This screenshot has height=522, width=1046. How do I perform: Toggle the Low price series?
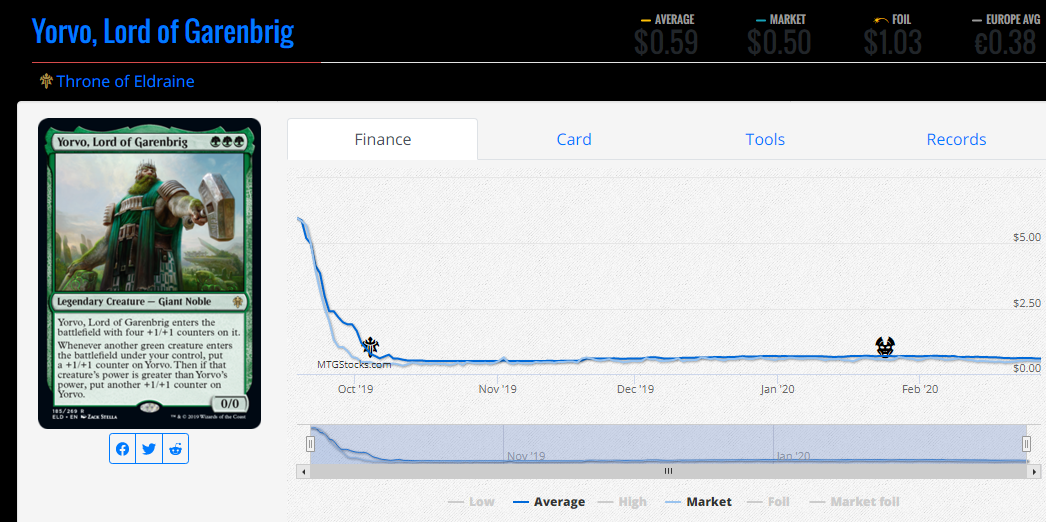point(472,502)
